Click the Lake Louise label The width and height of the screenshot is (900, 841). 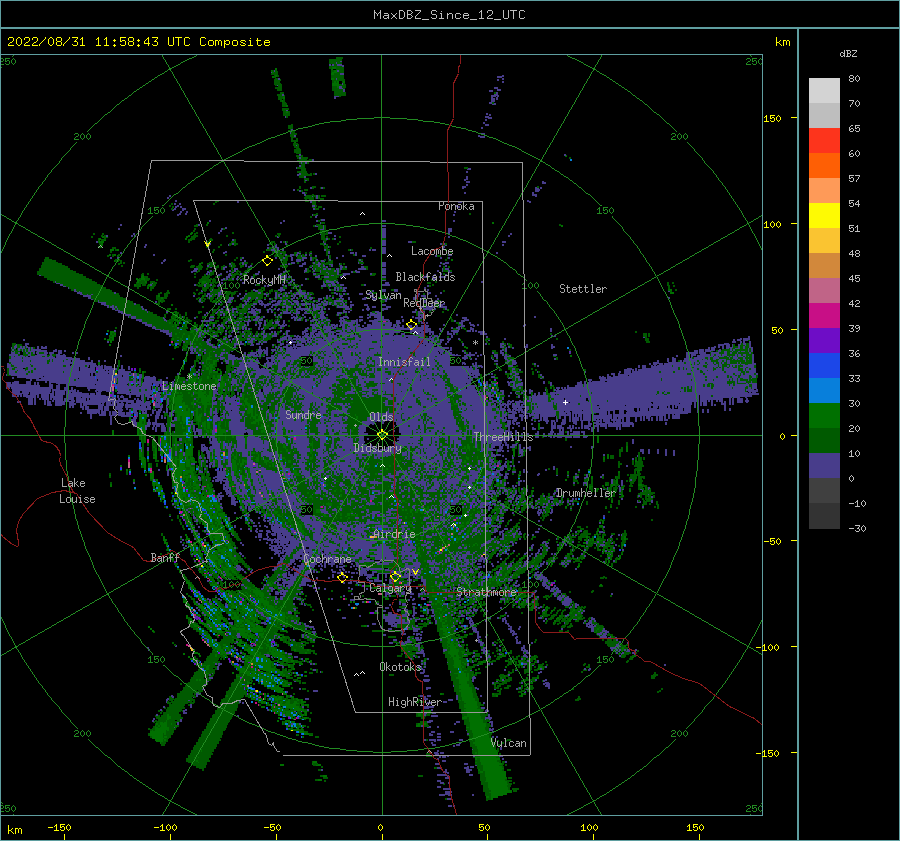[x=77, y=491]
